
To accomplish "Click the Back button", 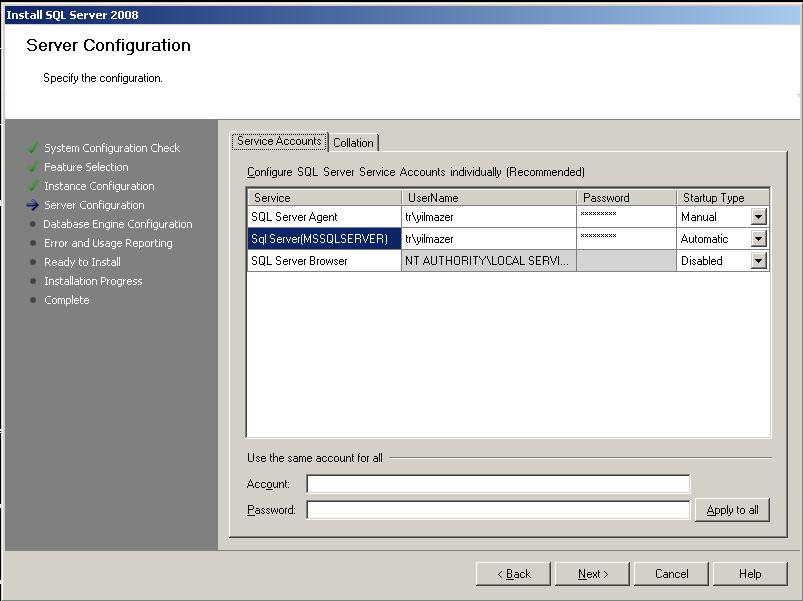I will [x=513, y=574].
